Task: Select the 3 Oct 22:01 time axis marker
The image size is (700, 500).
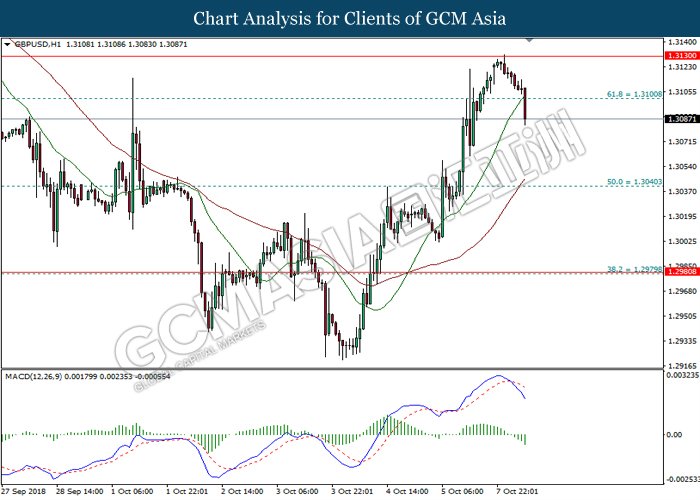Action: tap(352, 491)
